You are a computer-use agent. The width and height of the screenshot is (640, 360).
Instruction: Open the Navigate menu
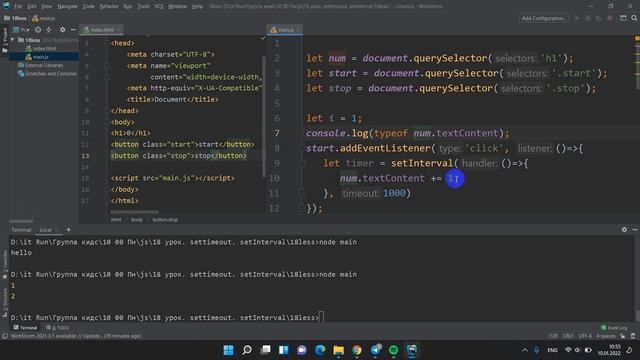pyautogui.click(x=67, y=6)
